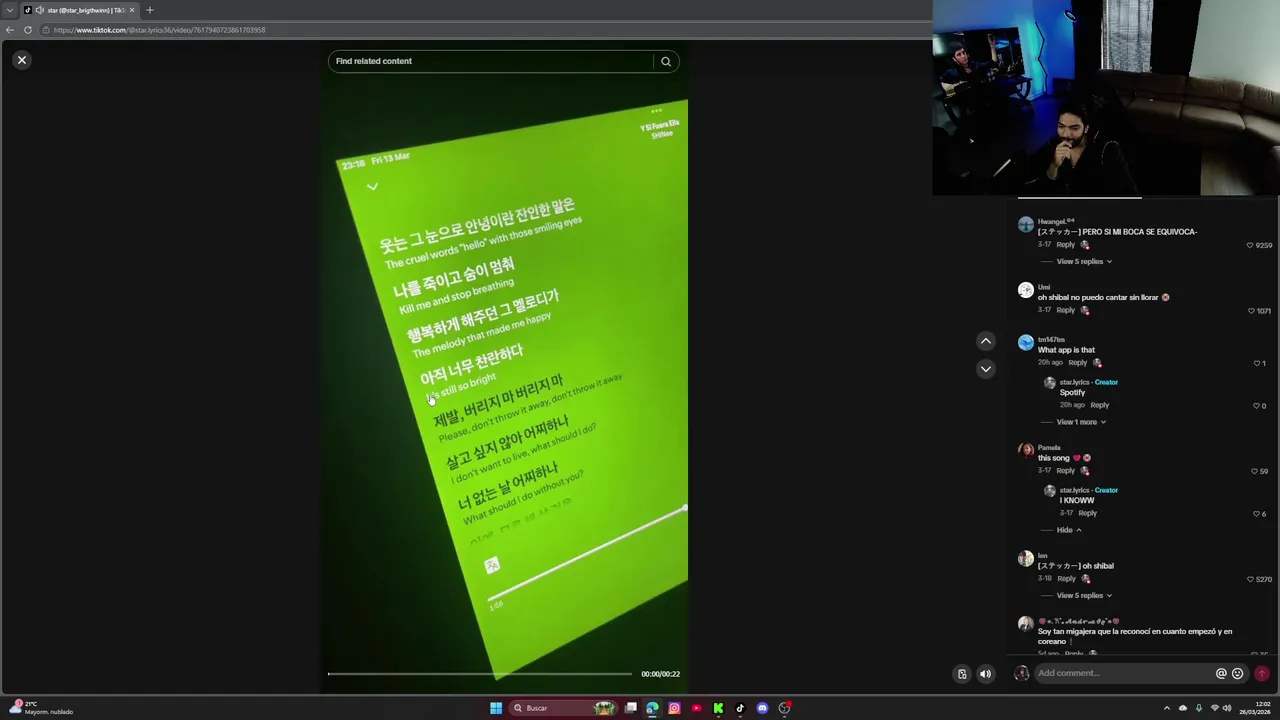Like creator's 'Spotify' reply
This screenshot has width=1280, height=720.
(1257, 406)
